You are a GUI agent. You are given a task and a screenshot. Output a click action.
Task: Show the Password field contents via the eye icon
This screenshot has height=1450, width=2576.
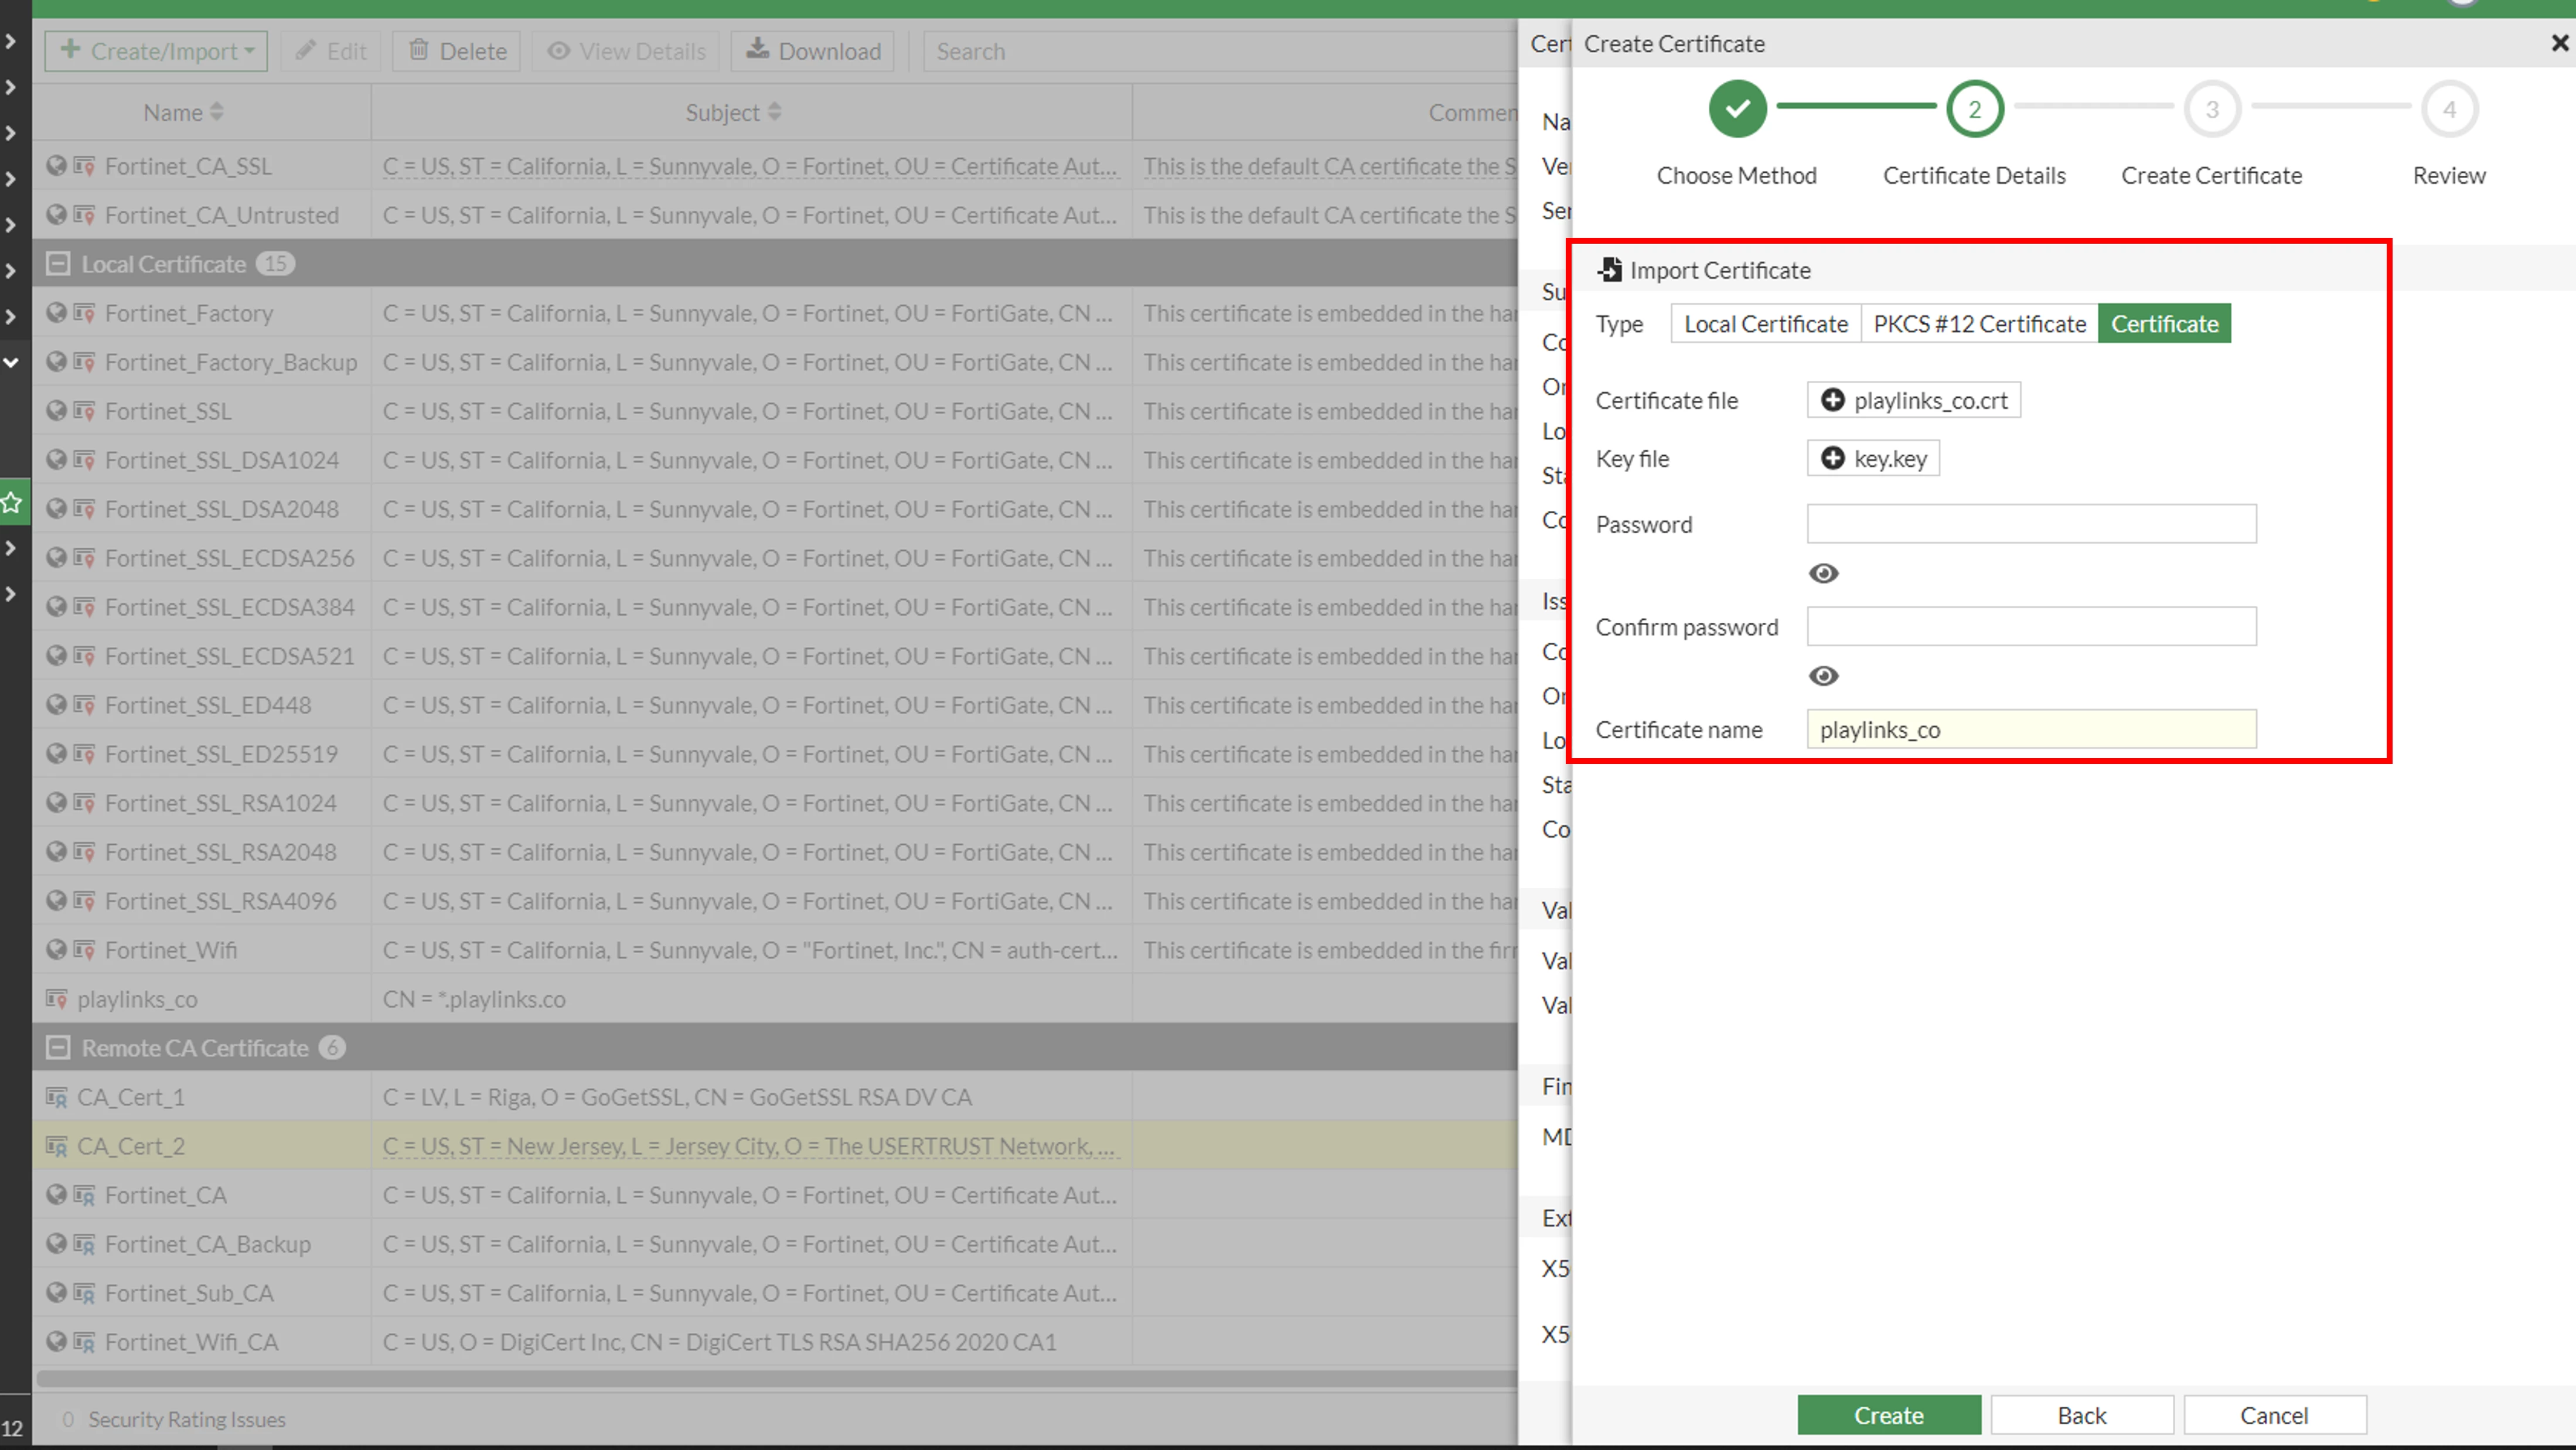(1823, 573)
